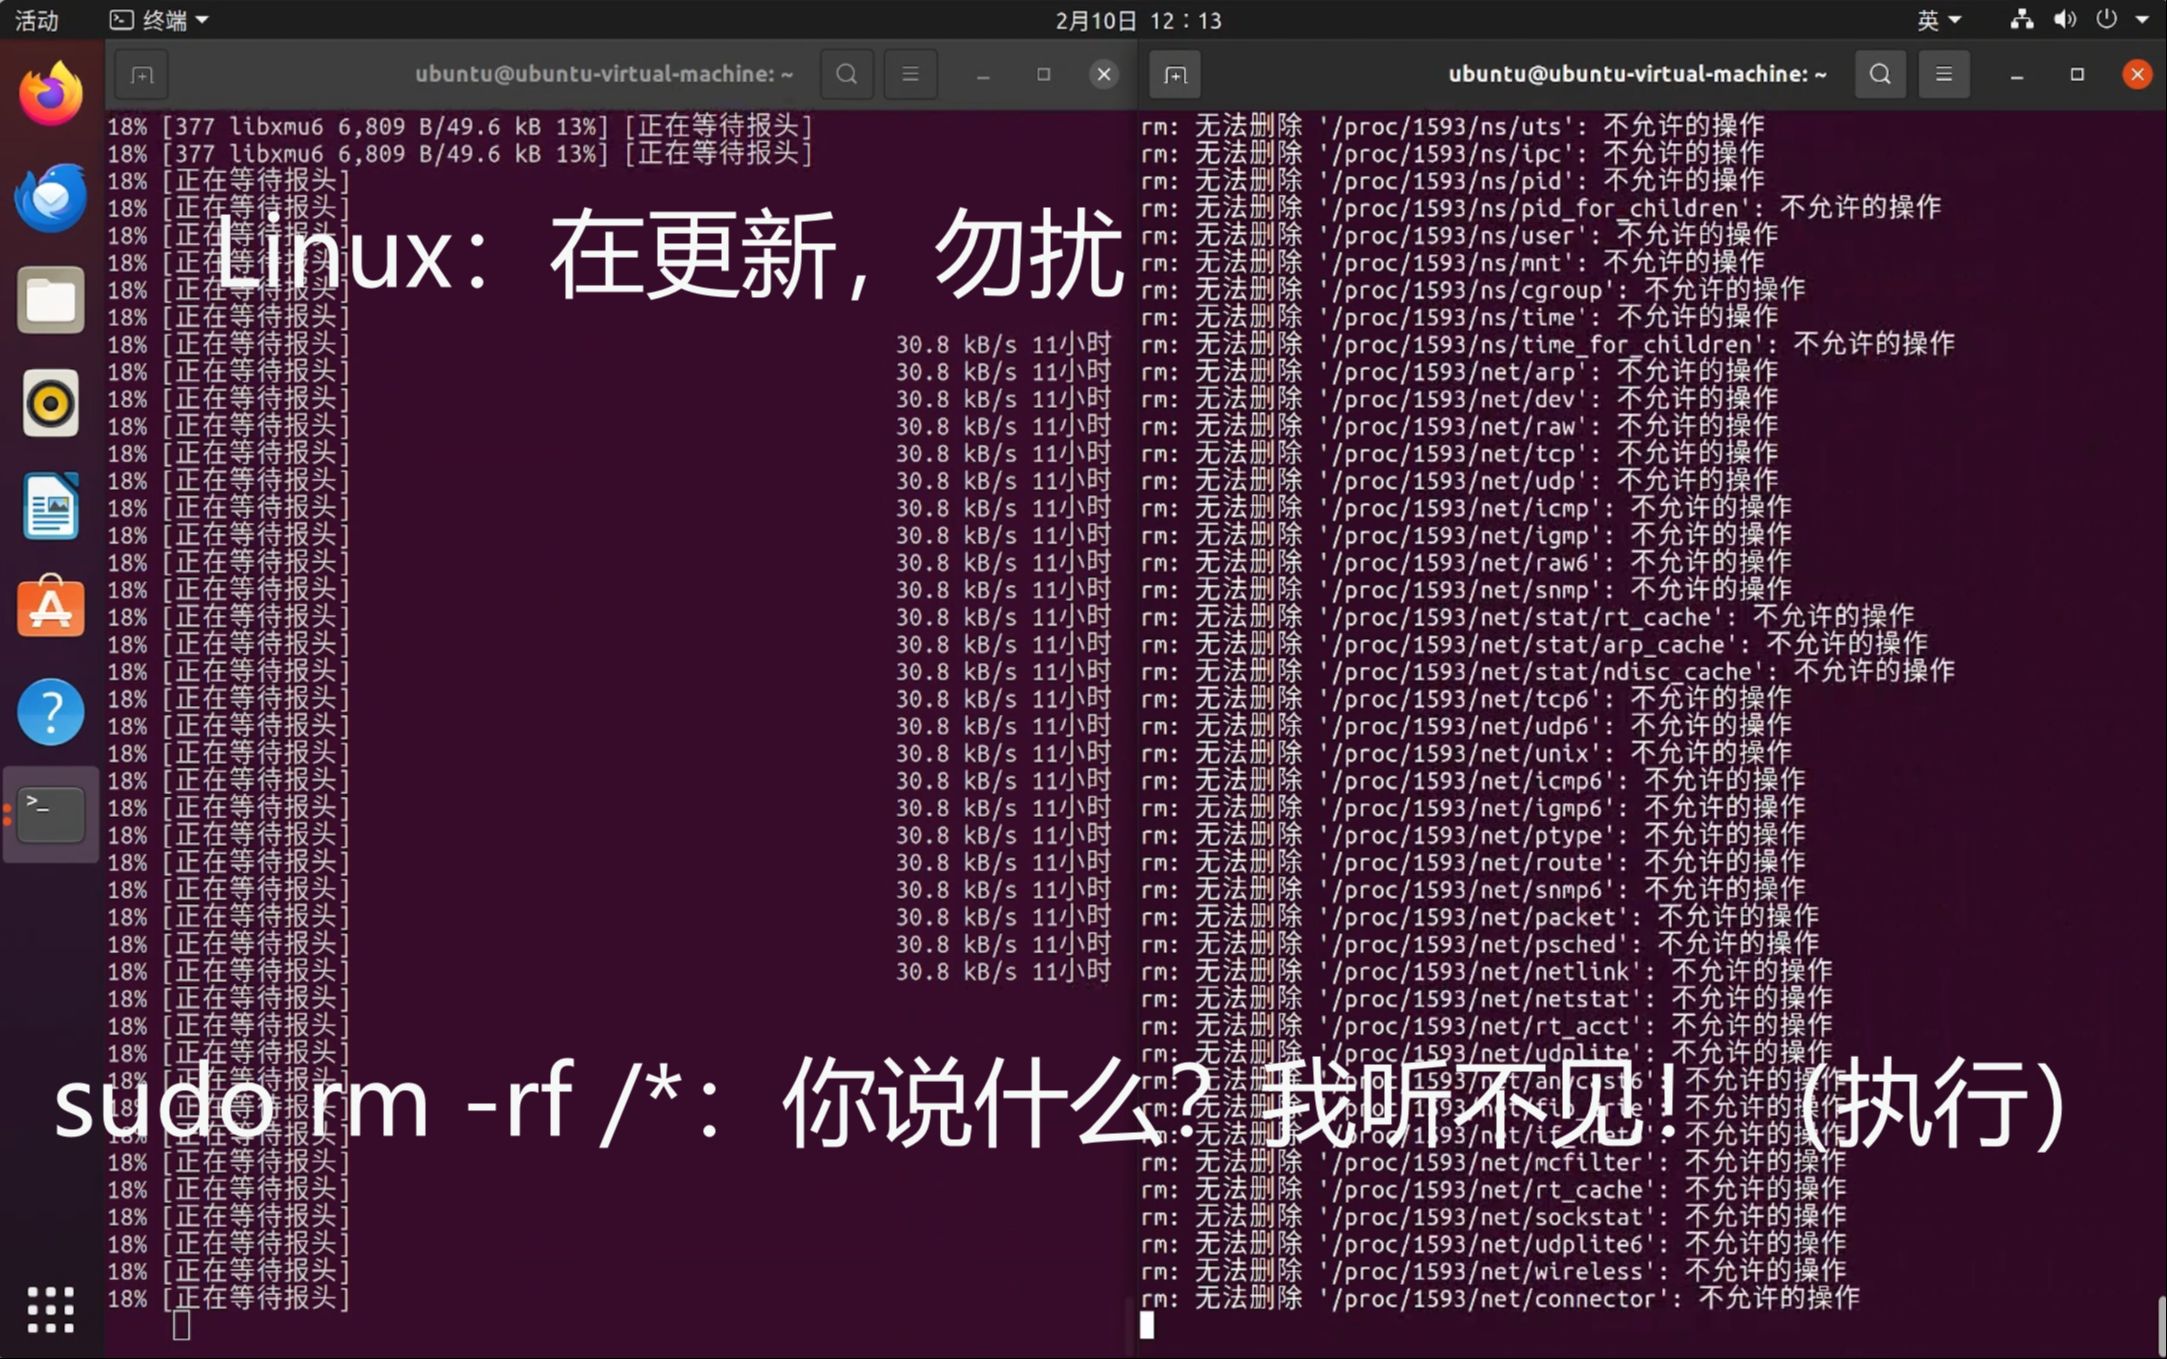2167x1359 pixels.
Task: Click the line containing '/proc/1593/net/psched'
Action: 1480,944
